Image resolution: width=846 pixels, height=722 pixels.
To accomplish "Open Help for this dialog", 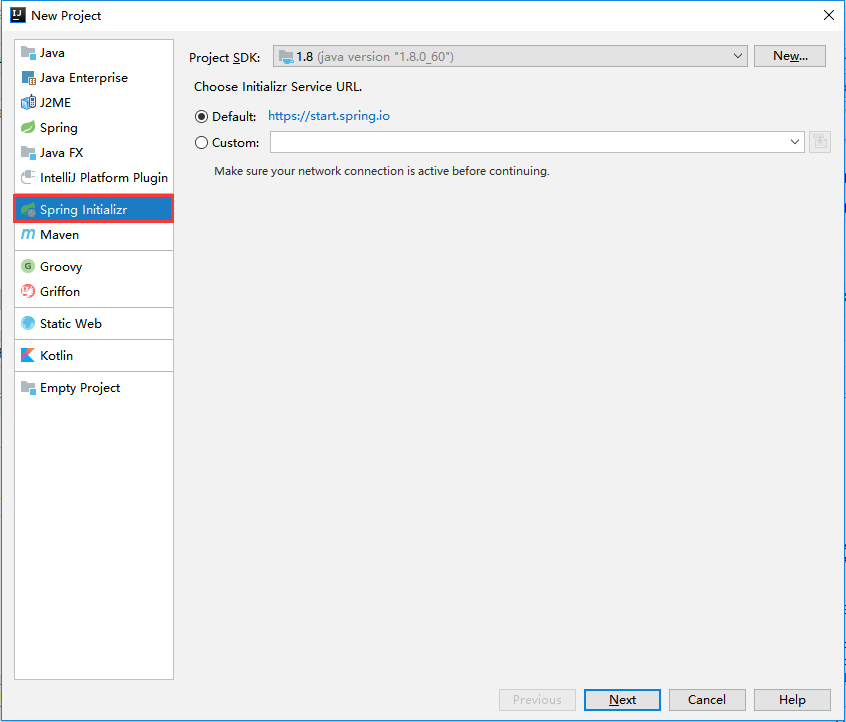I will point(792,700).
